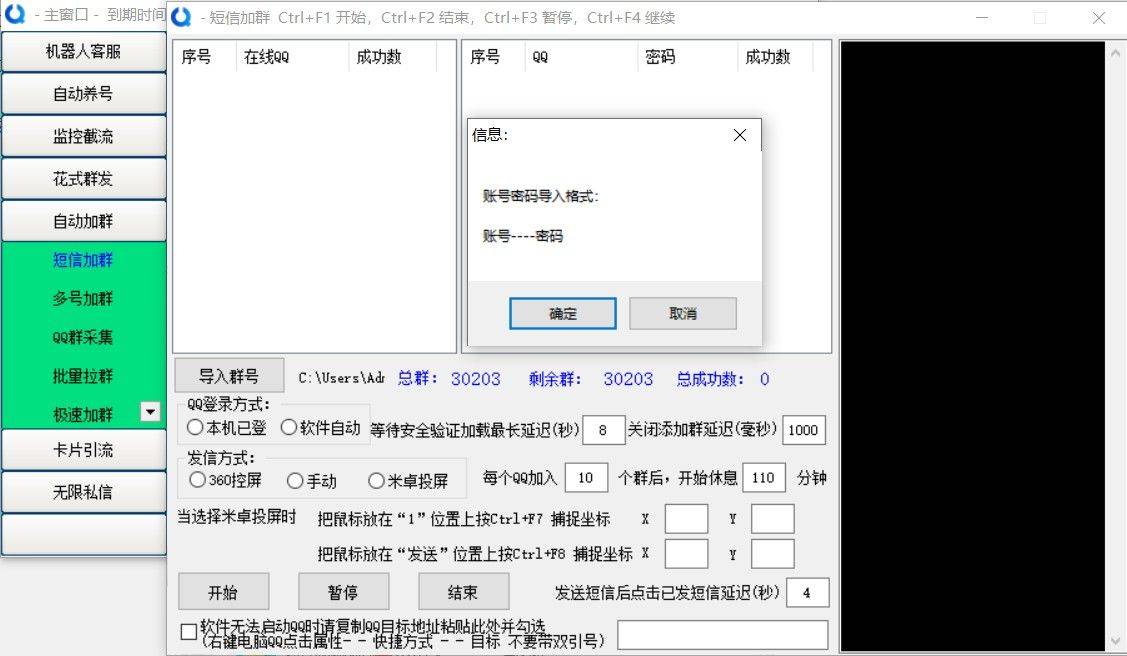The width and height of the screenshot is (1127, 656).
Task: Click the 暂停 button
Action: coord(344,592)
